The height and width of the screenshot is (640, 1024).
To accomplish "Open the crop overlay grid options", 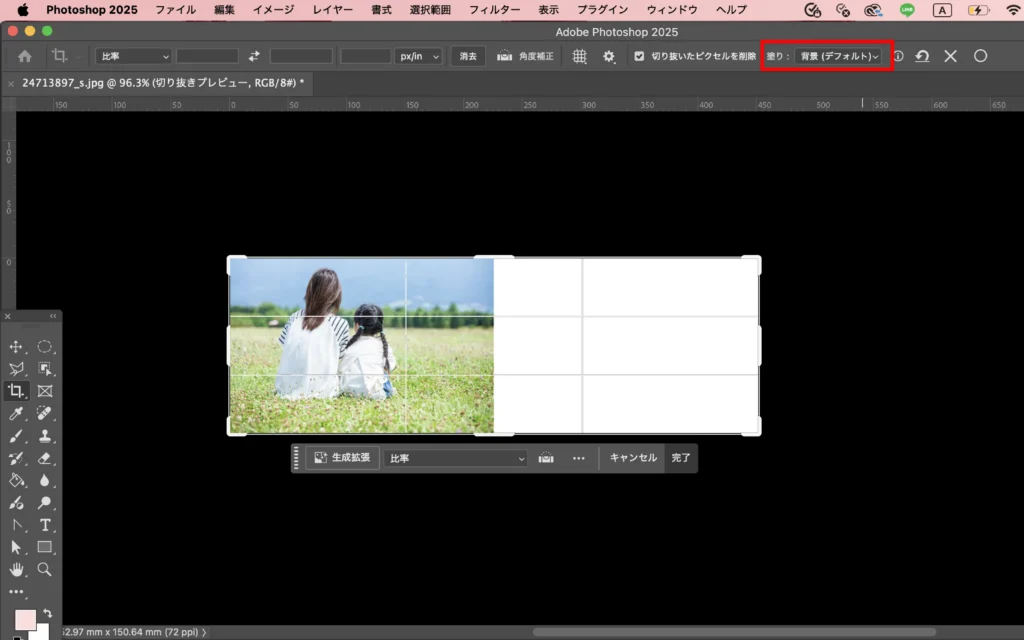I will point(579,57).
